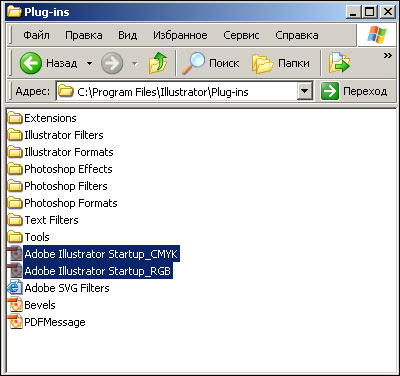Select the 'Extensions' folder name
Image resolution: width=400 pixels, height=376 pixels.
(50, 118)
